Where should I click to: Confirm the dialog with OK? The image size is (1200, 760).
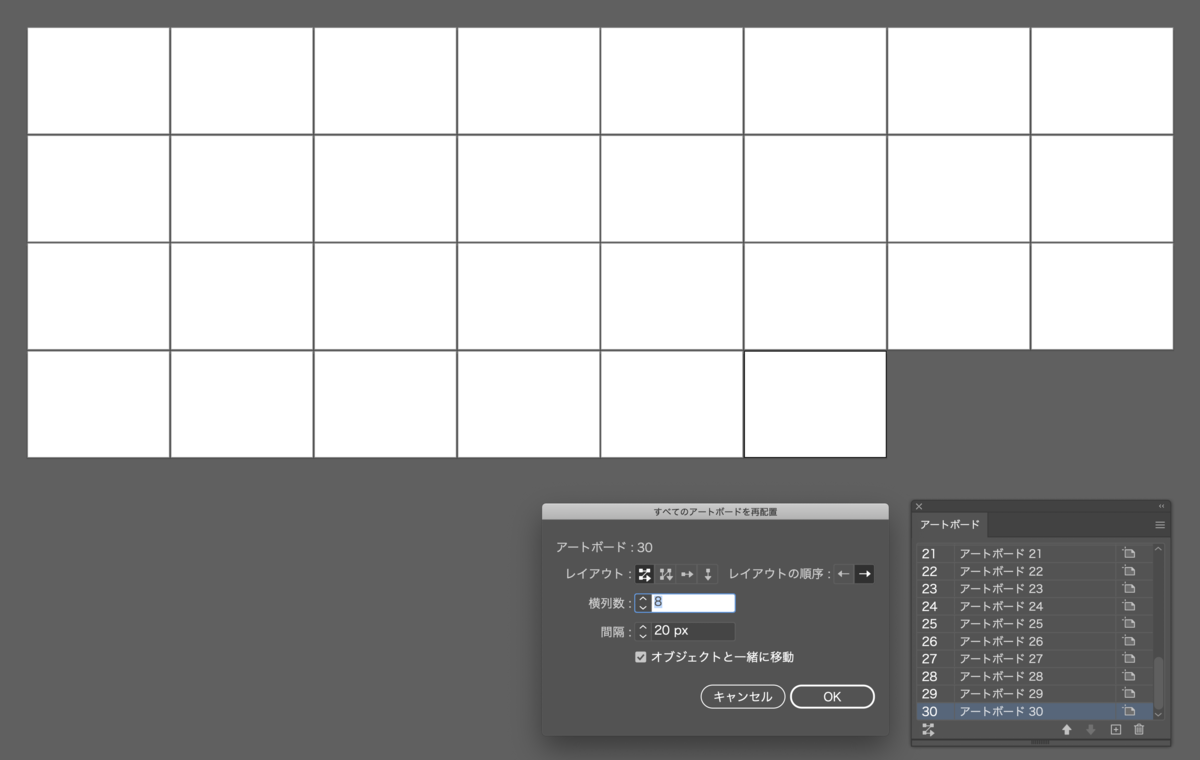point(832,697)
